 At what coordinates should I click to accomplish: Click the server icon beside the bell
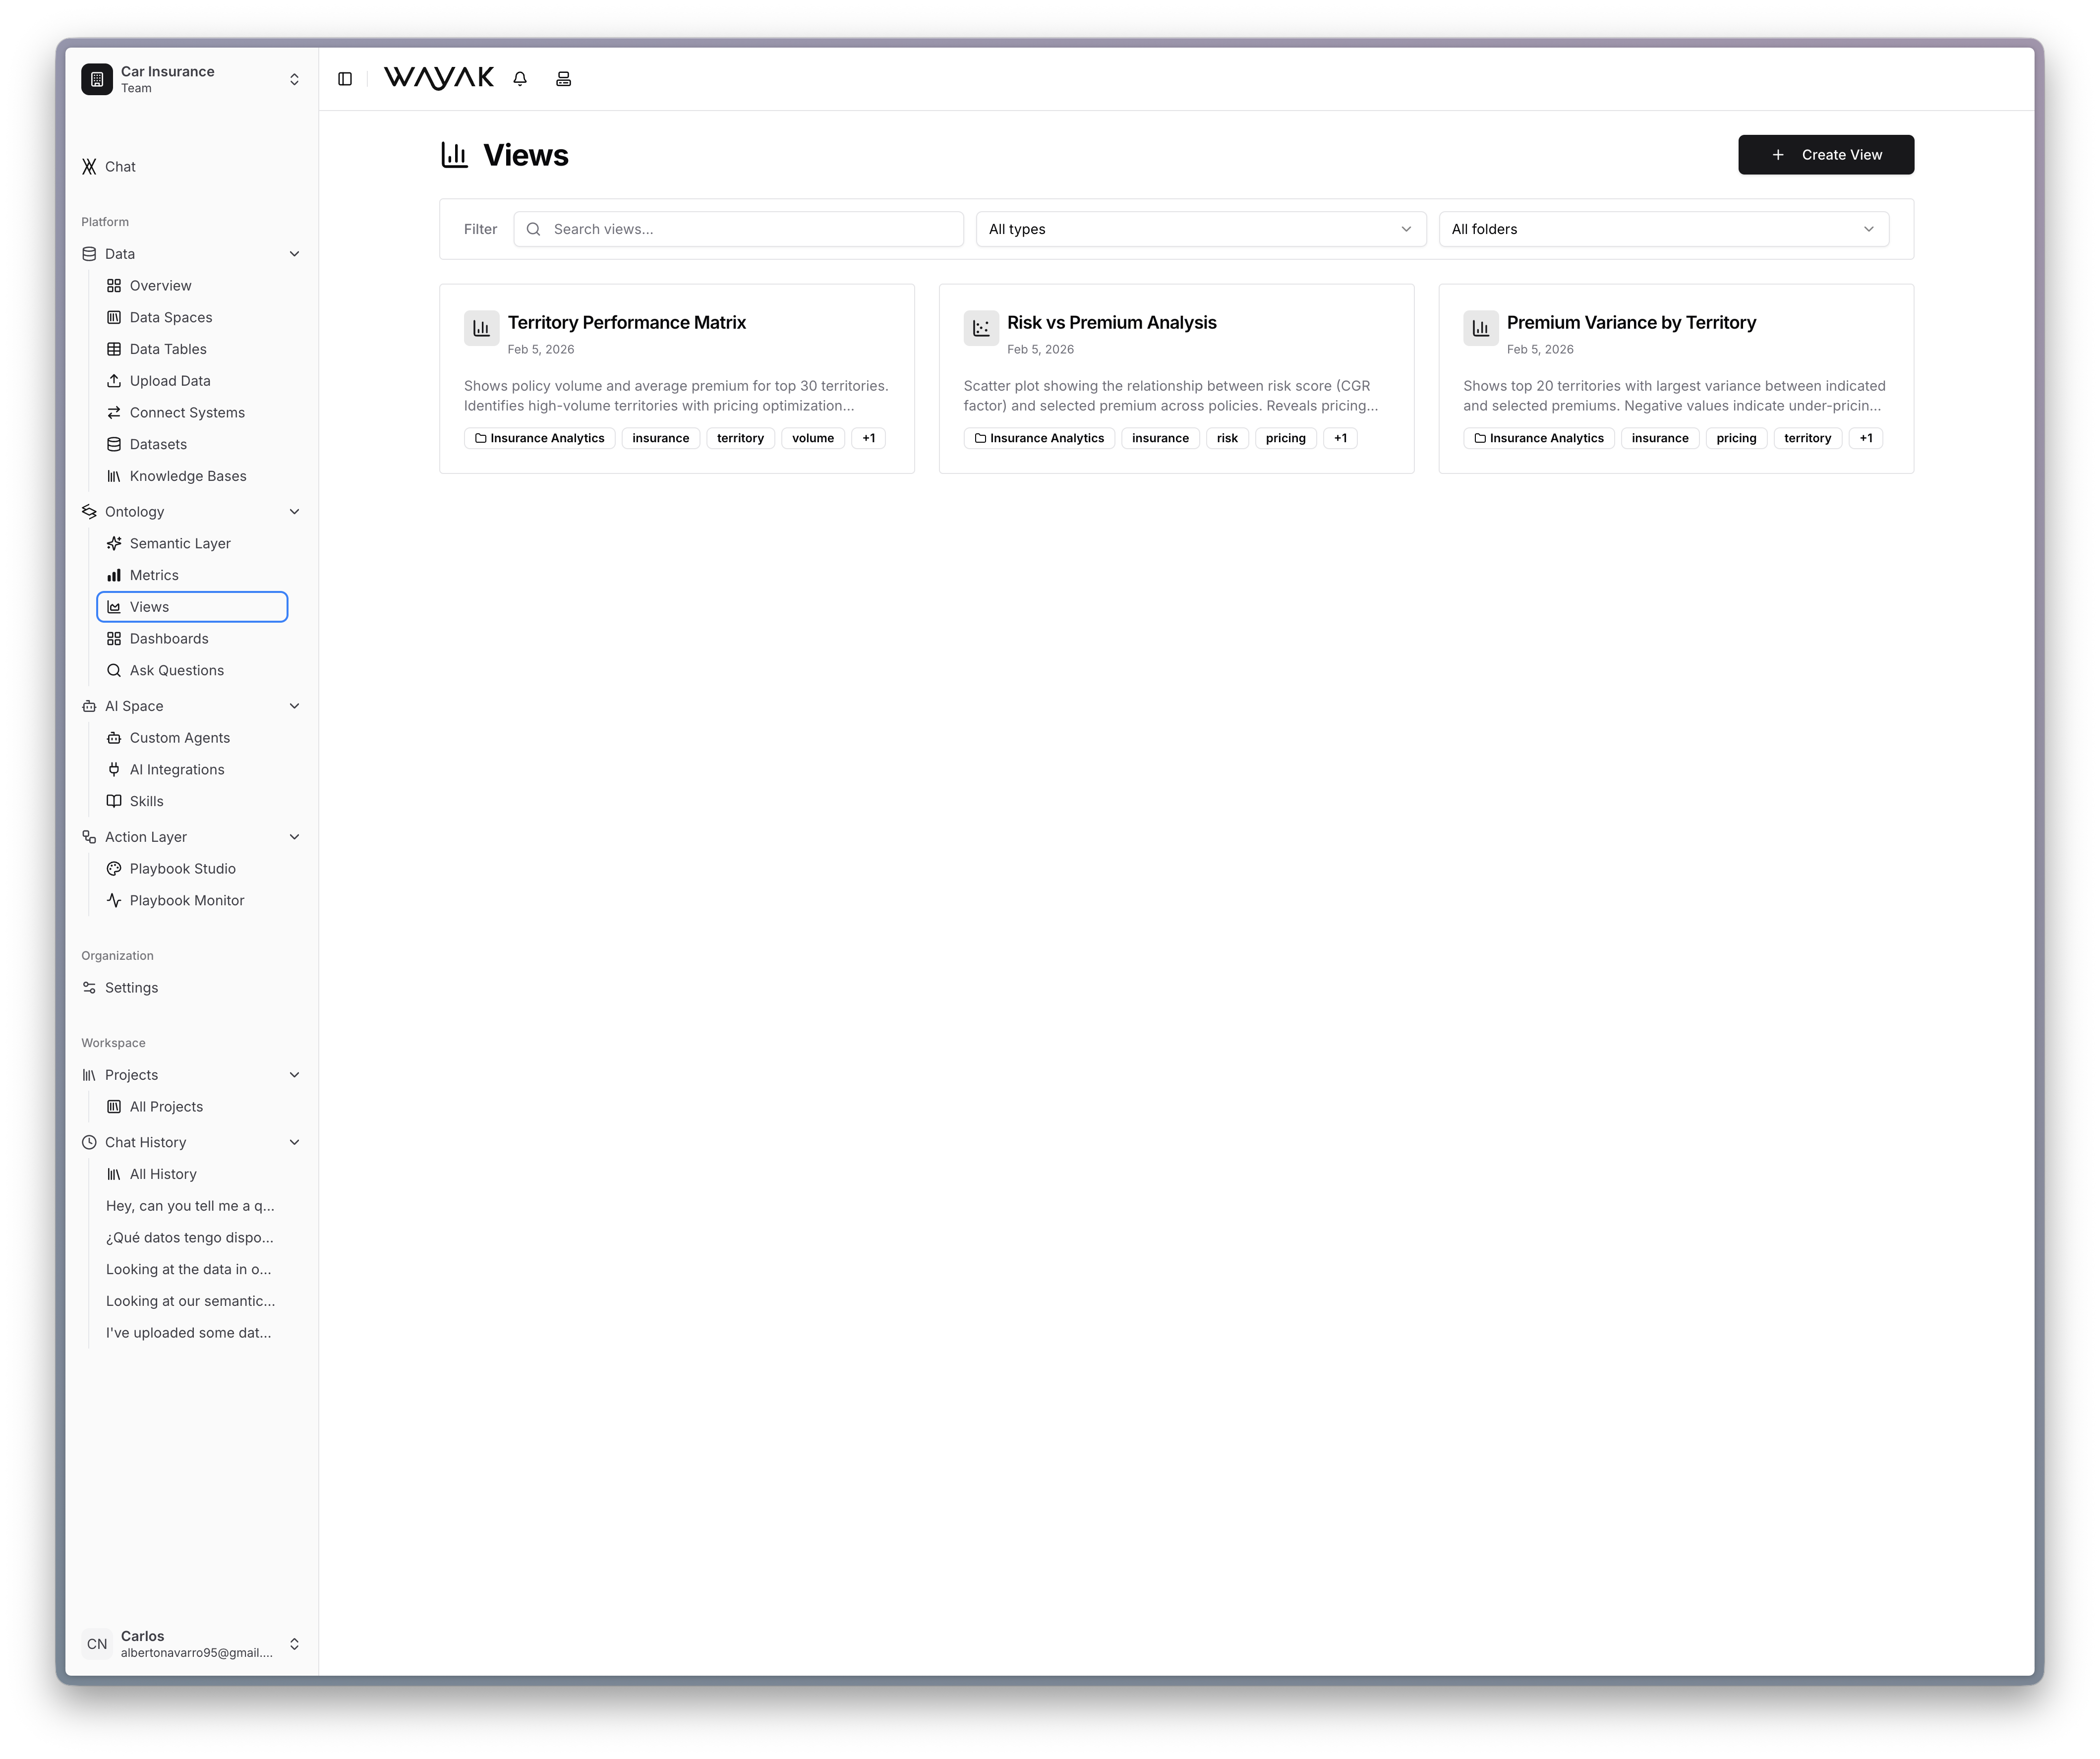pos(564,79)
